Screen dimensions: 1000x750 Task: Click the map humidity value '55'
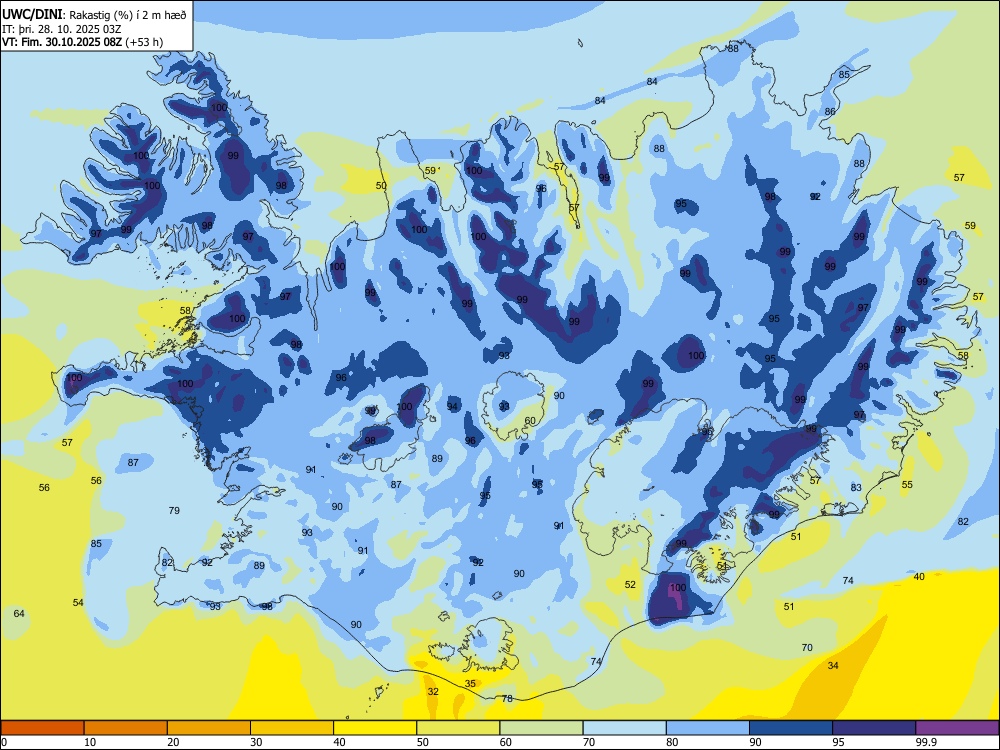[x=907, y=484]
